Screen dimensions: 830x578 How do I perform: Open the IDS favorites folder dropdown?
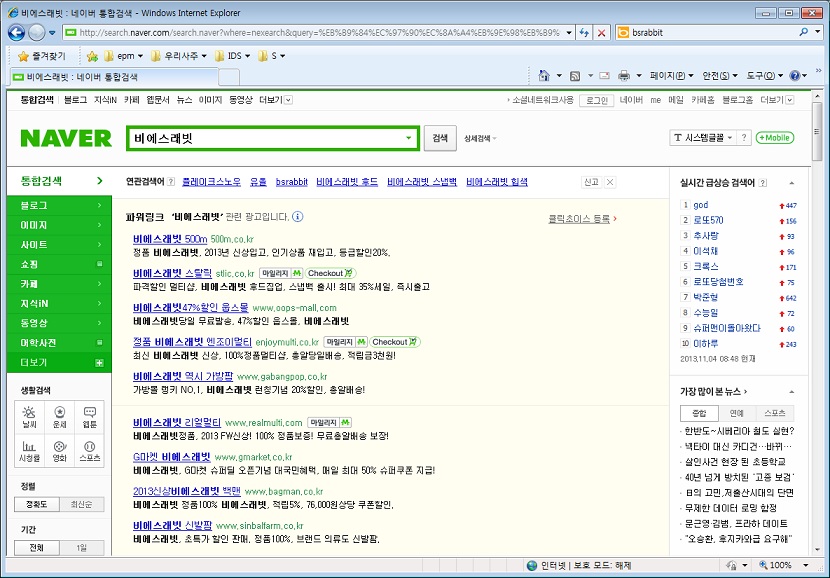[x=231, y=56]
